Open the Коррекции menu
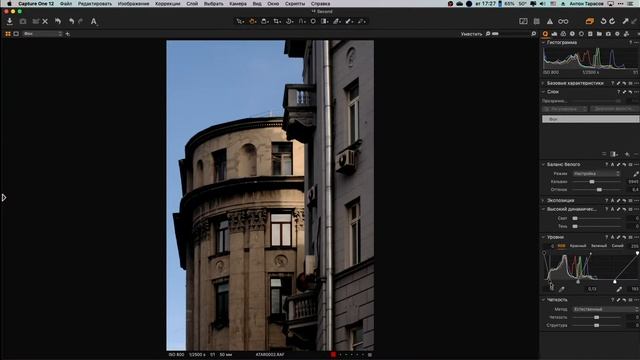 [x=167, y=4]
